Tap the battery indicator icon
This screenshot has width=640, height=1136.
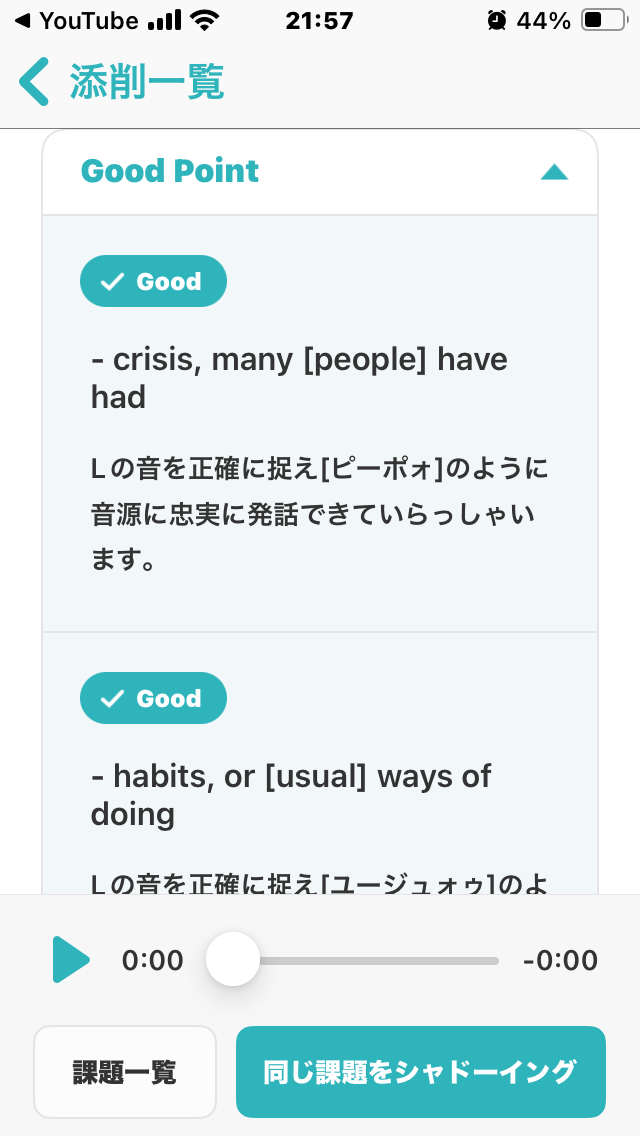pyautogui.click(x=604, y=21)
